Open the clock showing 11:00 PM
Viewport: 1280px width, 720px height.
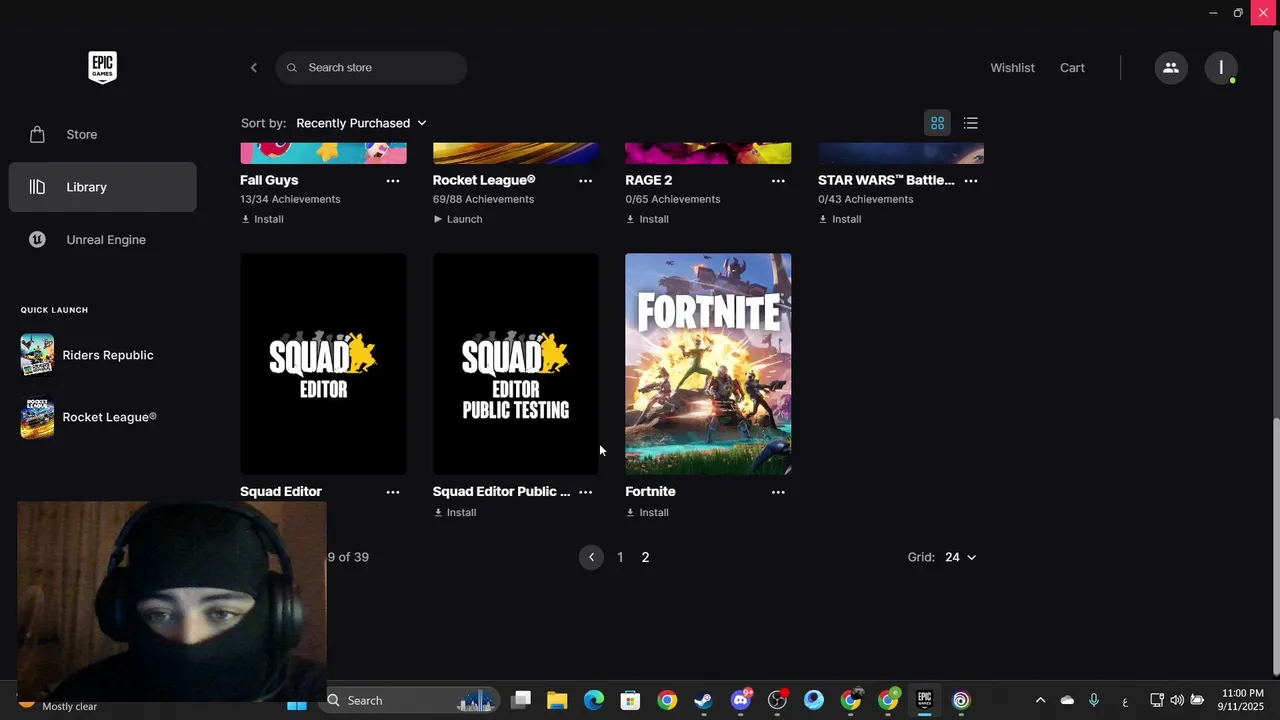(x=1242, y=700)
